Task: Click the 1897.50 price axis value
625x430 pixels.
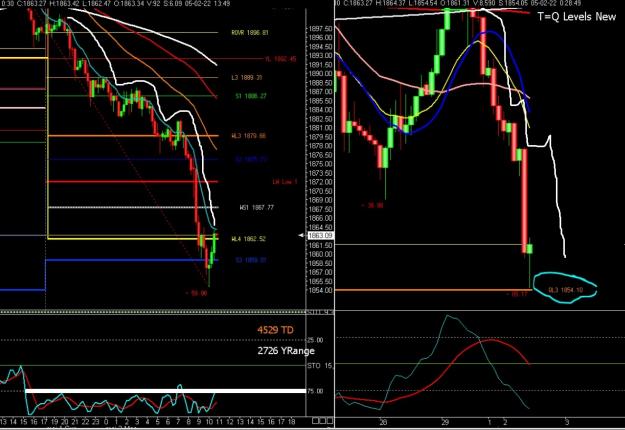Action: [x=320, y=29]
